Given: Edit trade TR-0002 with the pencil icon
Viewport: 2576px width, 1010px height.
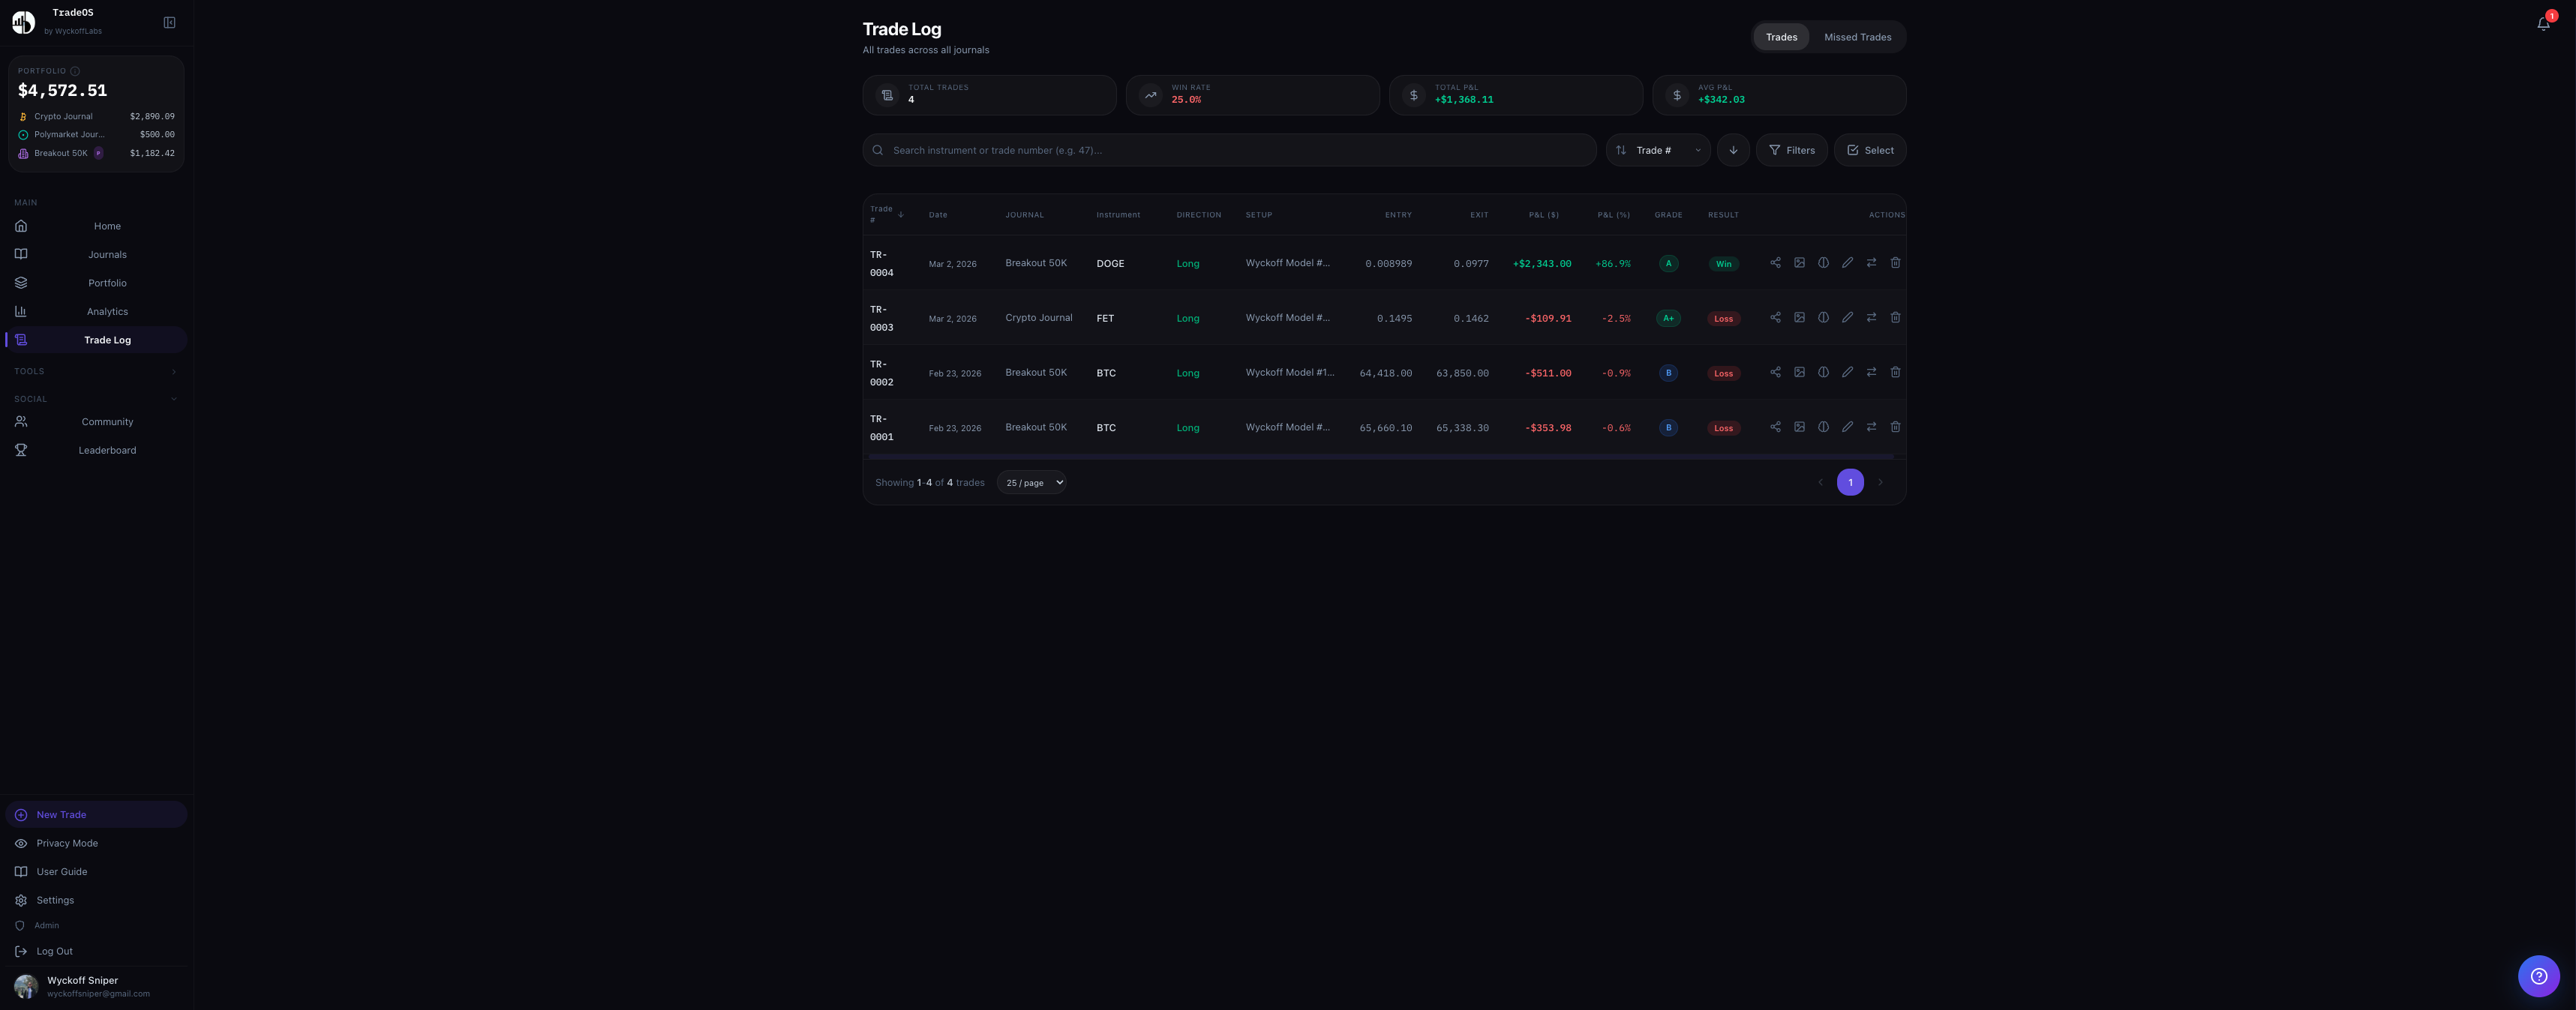Looking at the screenshot, I should pyautogui.click(x=1847, y=372).
